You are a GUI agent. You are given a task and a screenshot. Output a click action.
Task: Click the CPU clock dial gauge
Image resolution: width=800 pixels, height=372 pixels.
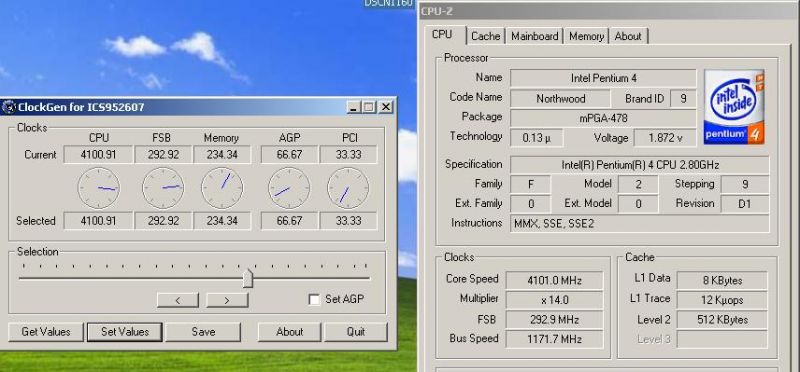click(99, 188)
